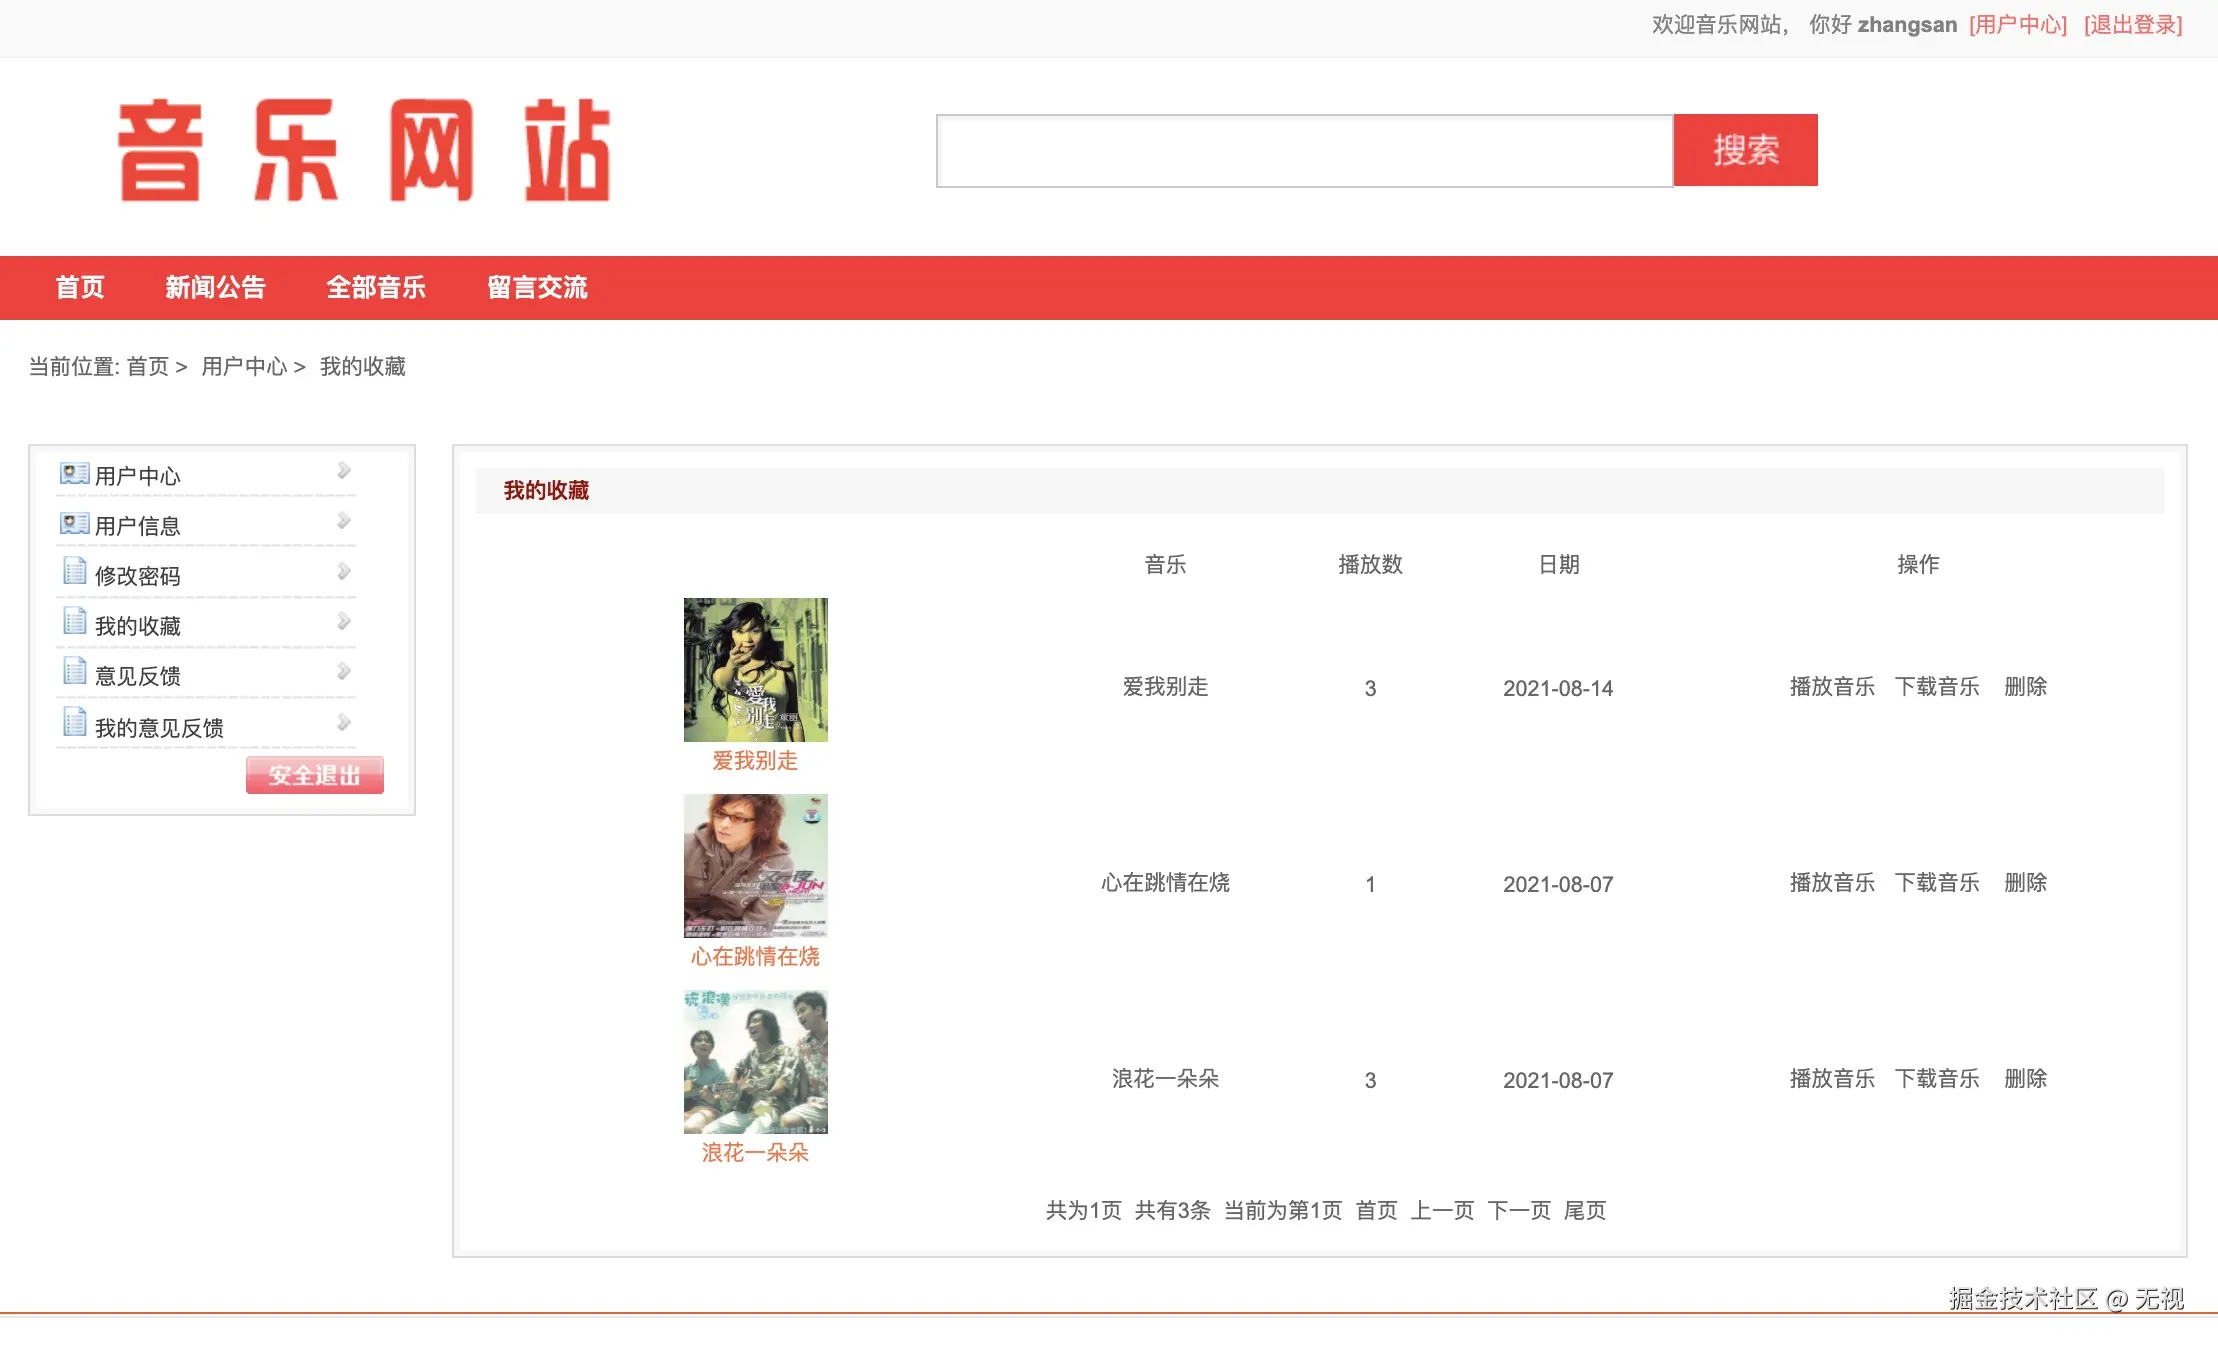Click the card icon next to 用户信息
2218x1346 pixels.
(74, 523)
